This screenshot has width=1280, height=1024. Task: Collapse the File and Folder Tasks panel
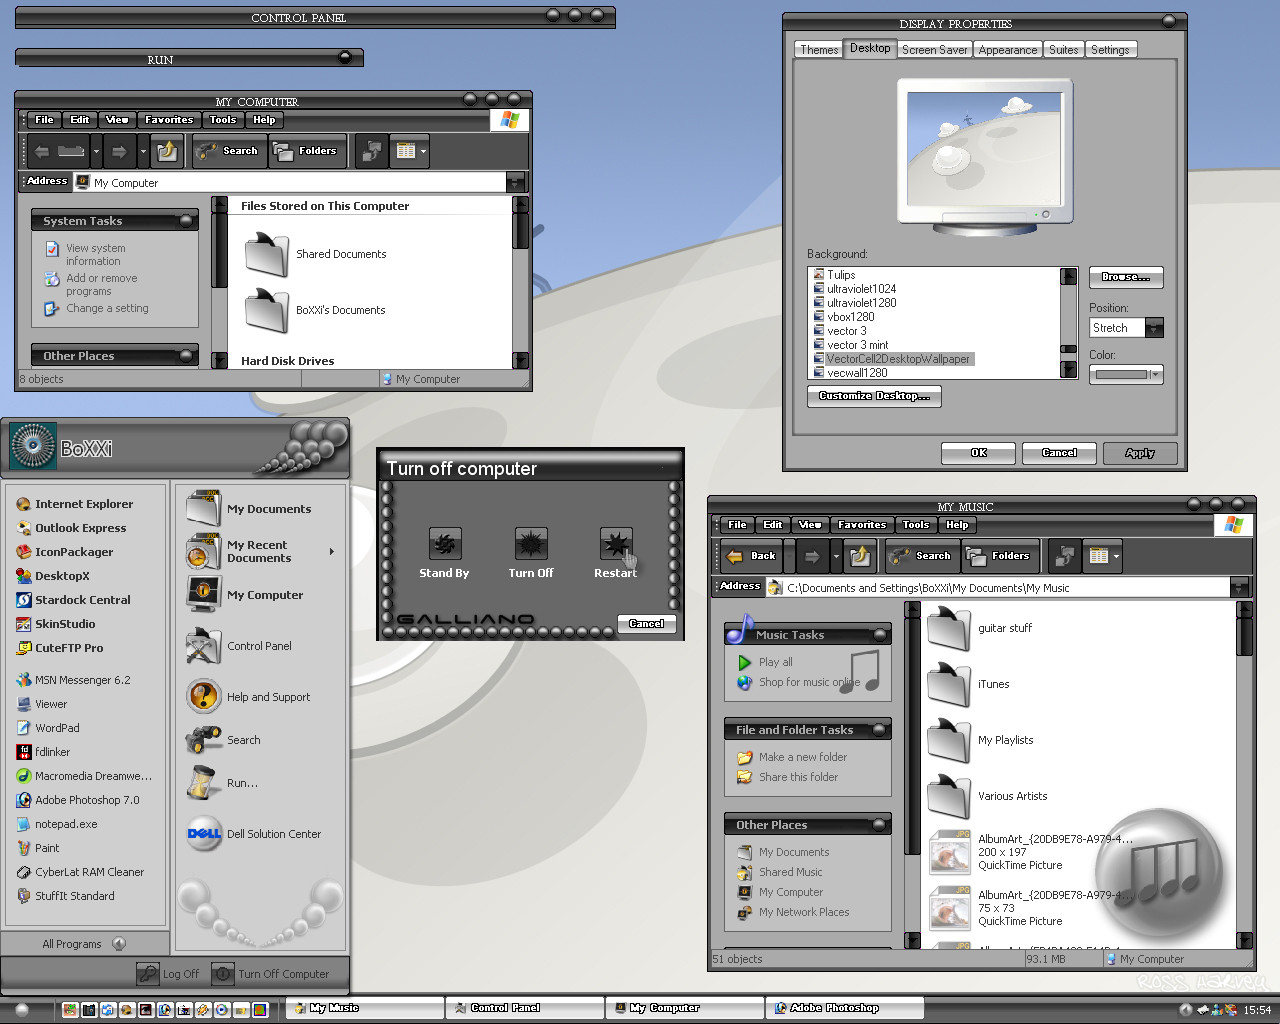coord(880,730)
